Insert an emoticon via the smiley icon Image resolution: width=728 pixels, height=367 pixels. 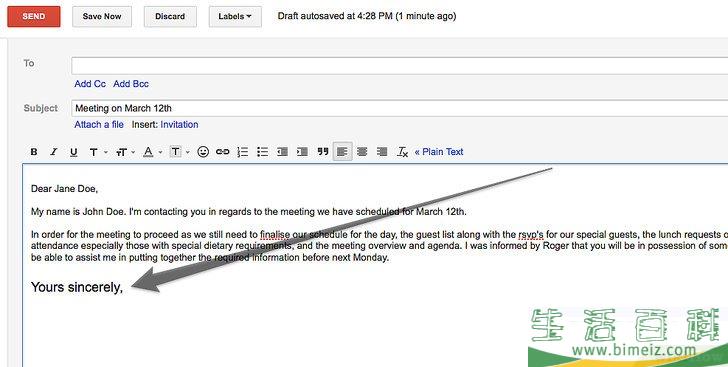click(203, 152)
